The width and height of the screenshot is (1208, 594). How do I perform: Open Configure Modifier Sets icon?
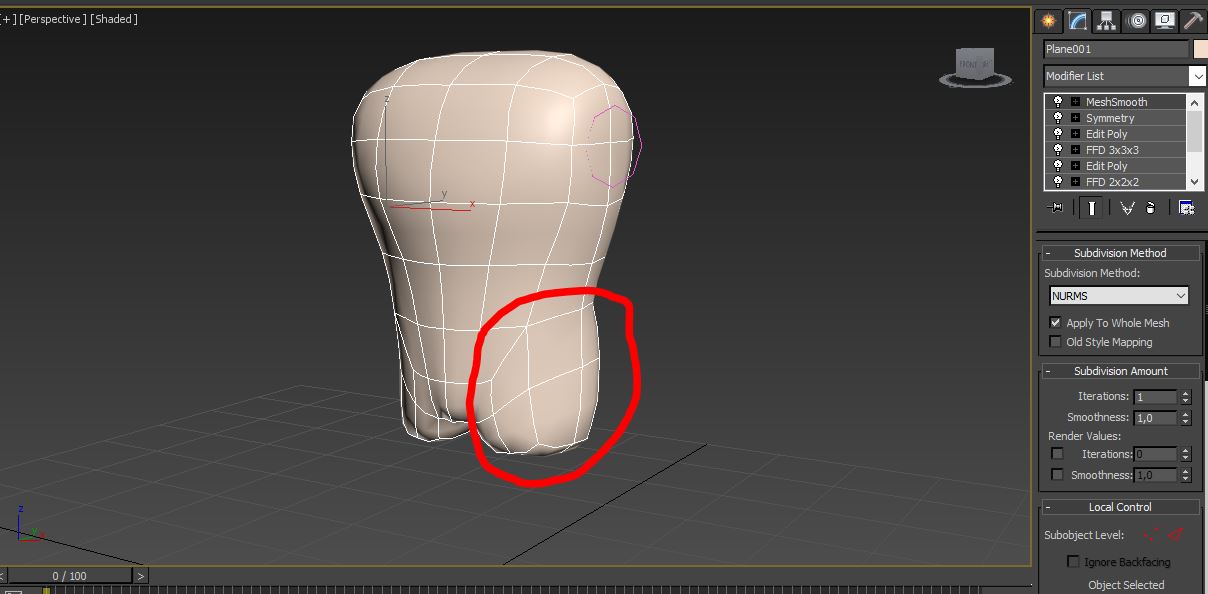point(1186,208)
